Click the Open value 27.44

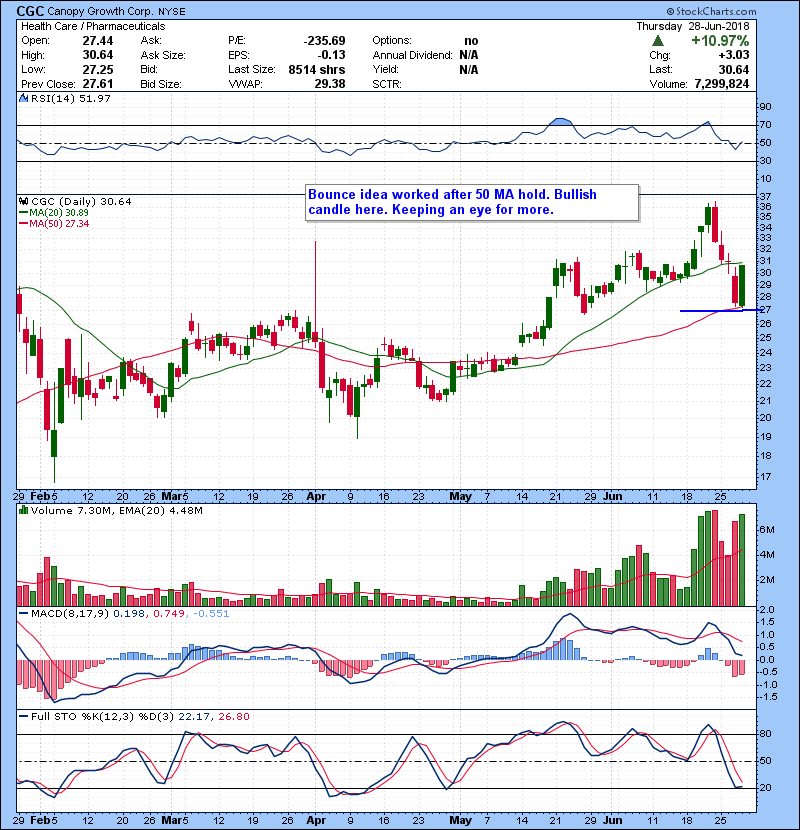pos(98,41)
